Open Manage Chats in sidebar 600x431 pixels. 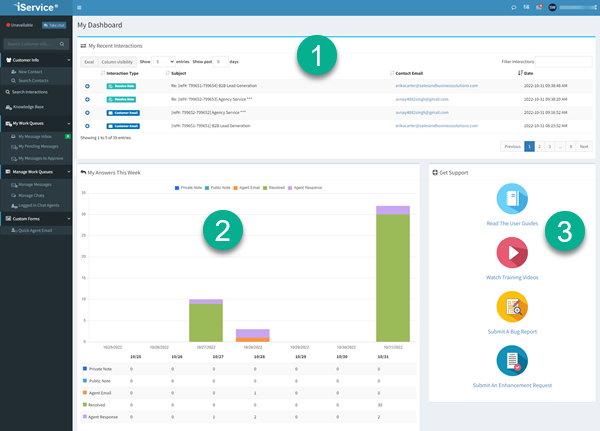click(x=28, y=196)
